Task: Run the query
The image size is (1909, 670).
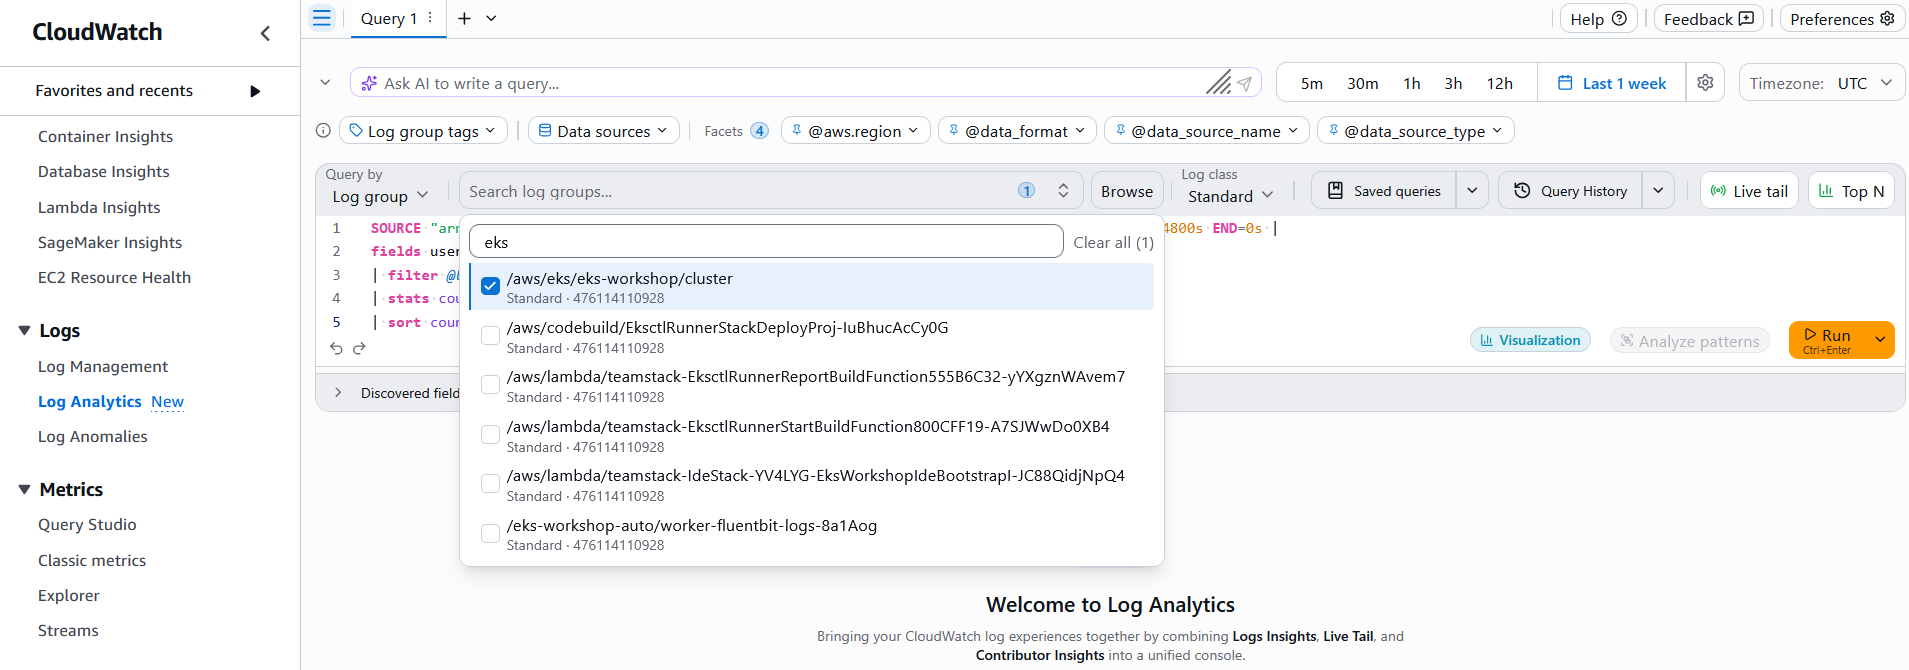Action: point(1827,340)
